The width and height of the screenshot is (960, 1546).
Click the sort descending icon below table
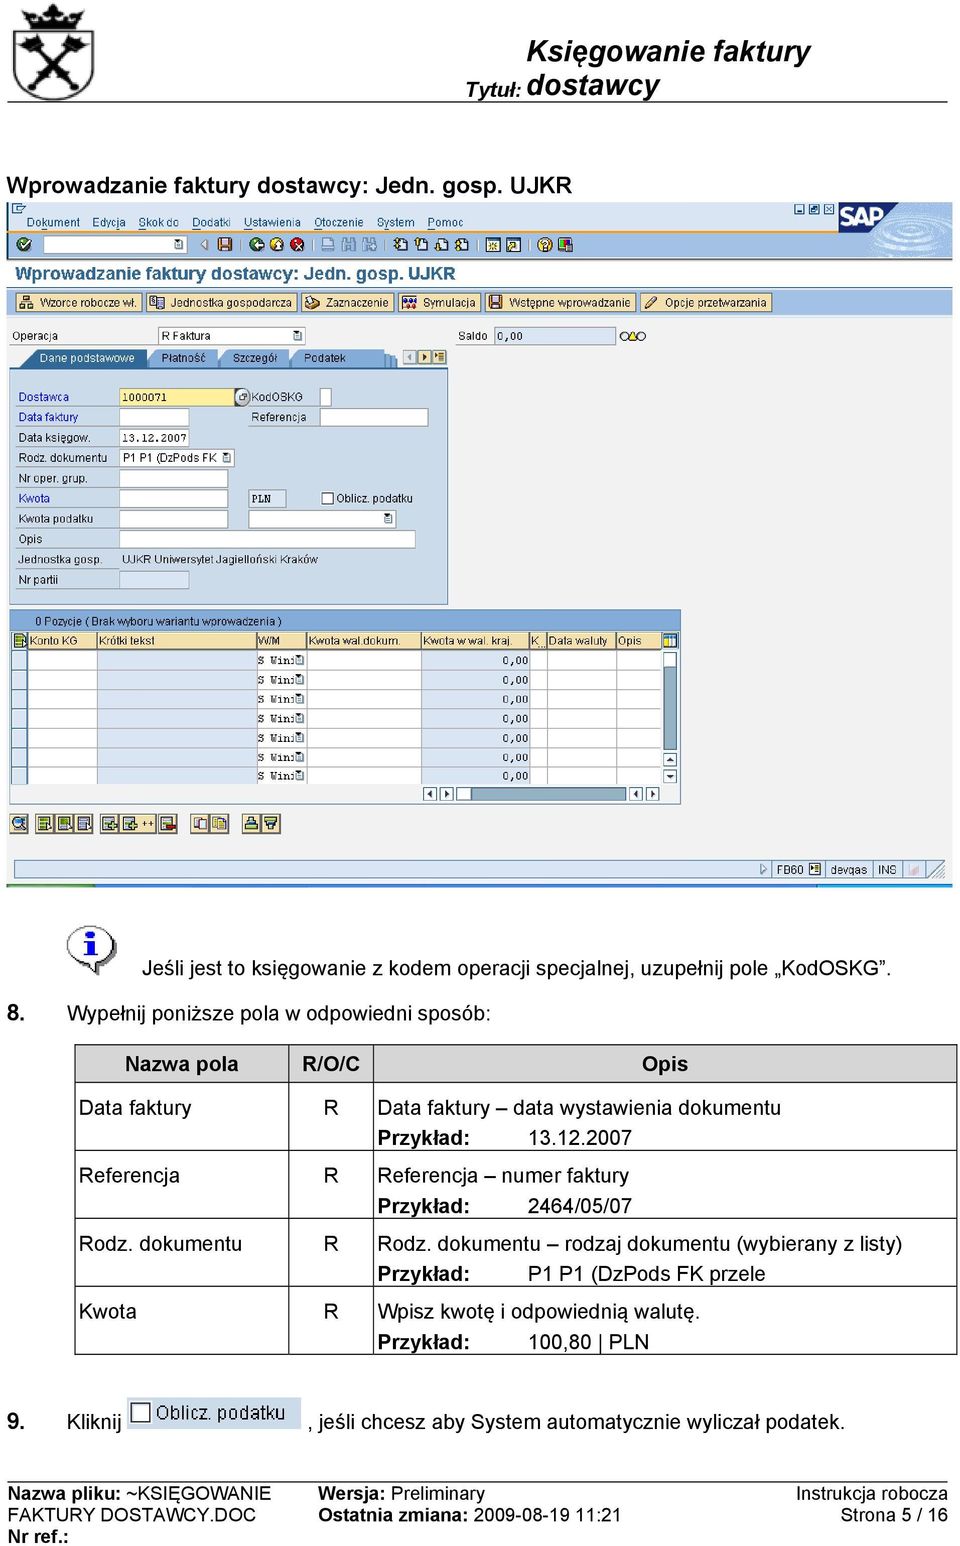coord(270,823)
